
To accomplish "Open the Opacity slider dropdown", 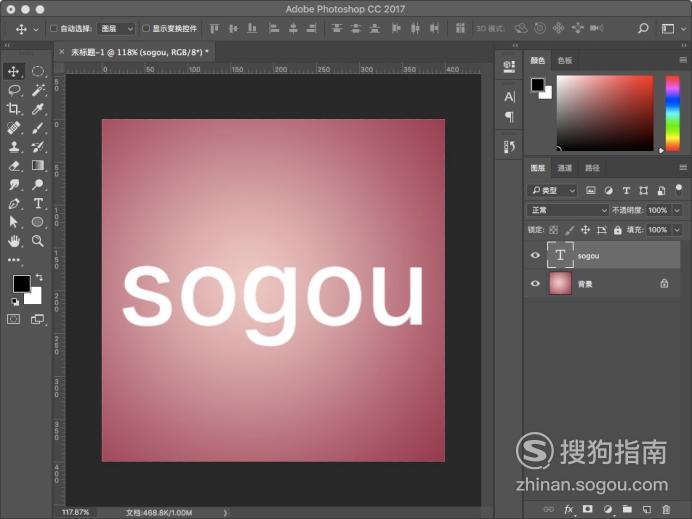I will coord(677,211).
